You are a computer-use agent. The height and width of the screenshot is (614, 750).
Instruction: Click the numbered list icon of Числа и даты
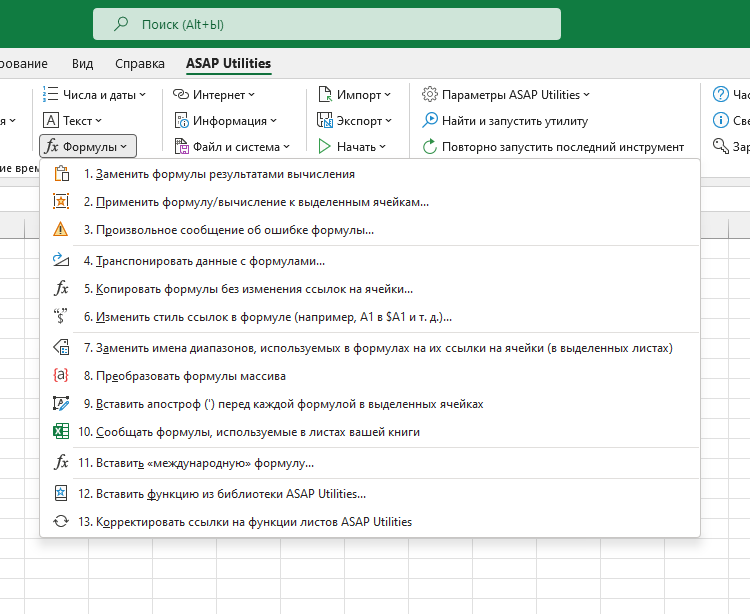click(x=50, y=94)
